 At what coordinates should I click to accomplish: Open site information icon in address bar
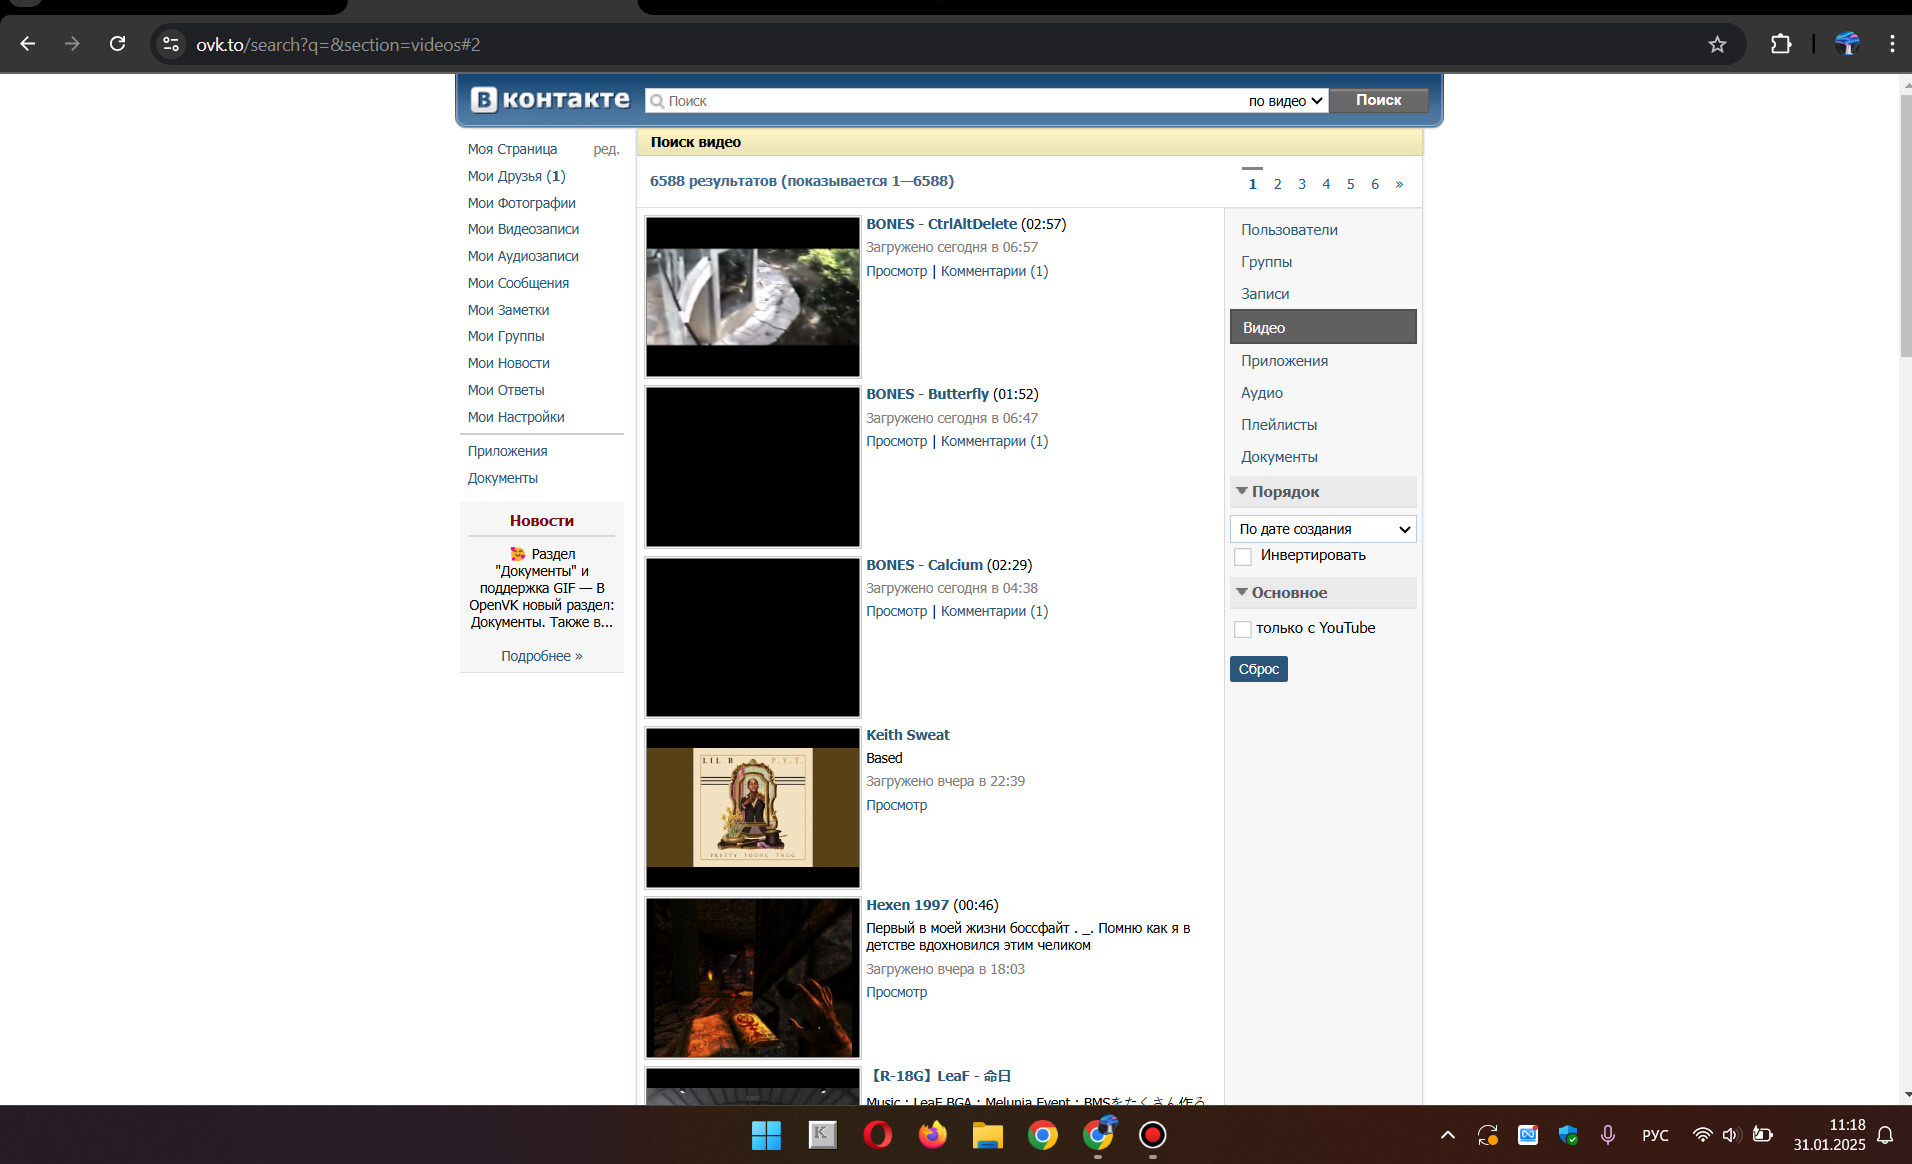171,44
